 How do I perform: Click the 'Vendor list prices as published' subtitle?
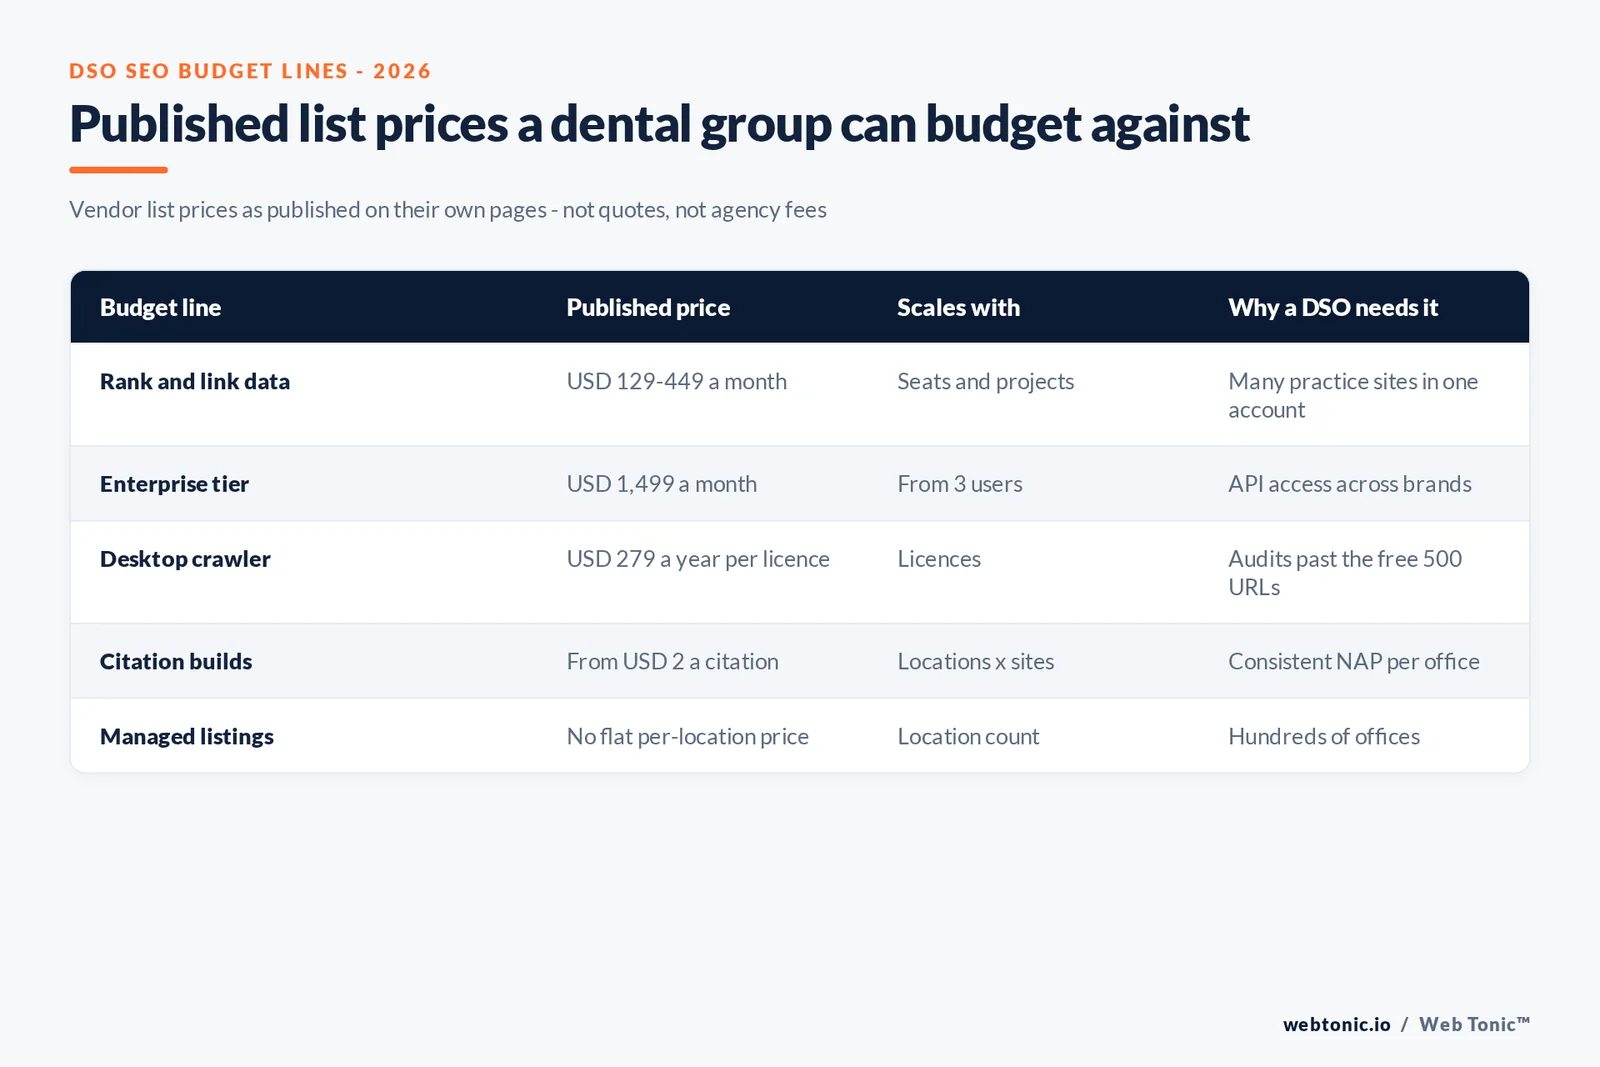448,210
